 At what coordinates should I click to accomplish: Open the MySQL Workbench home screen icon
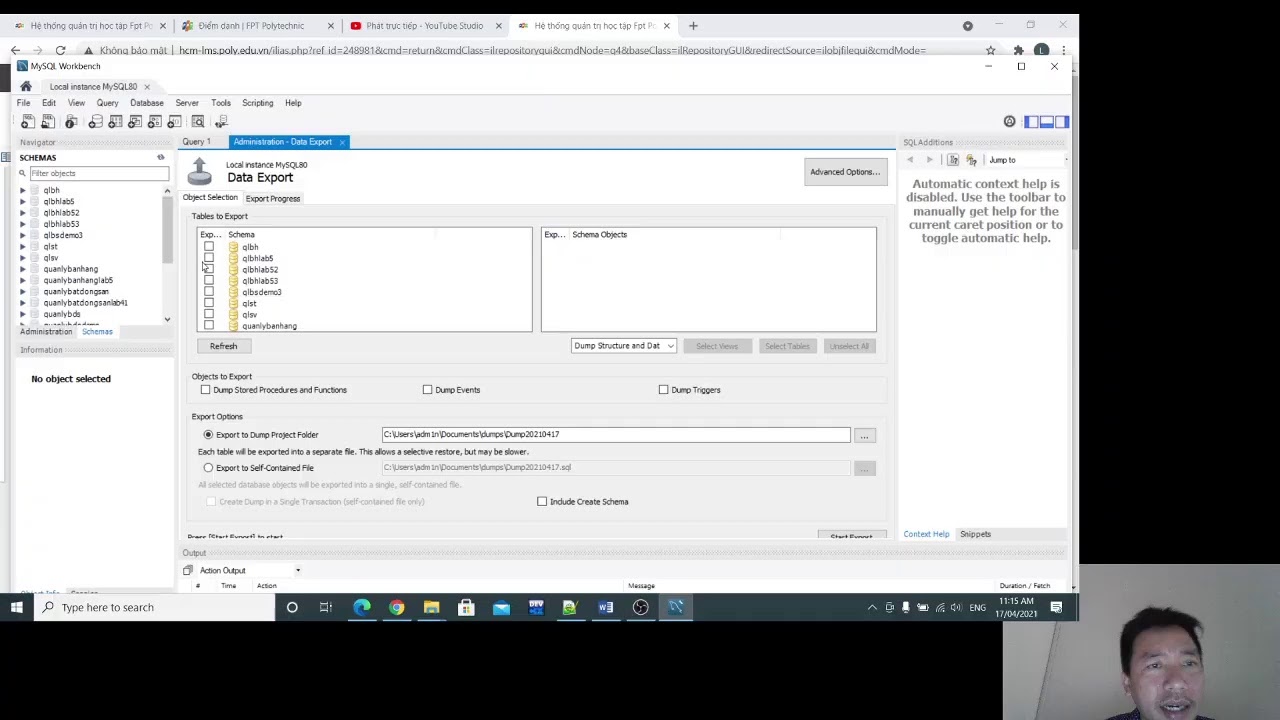coord(26,87)
